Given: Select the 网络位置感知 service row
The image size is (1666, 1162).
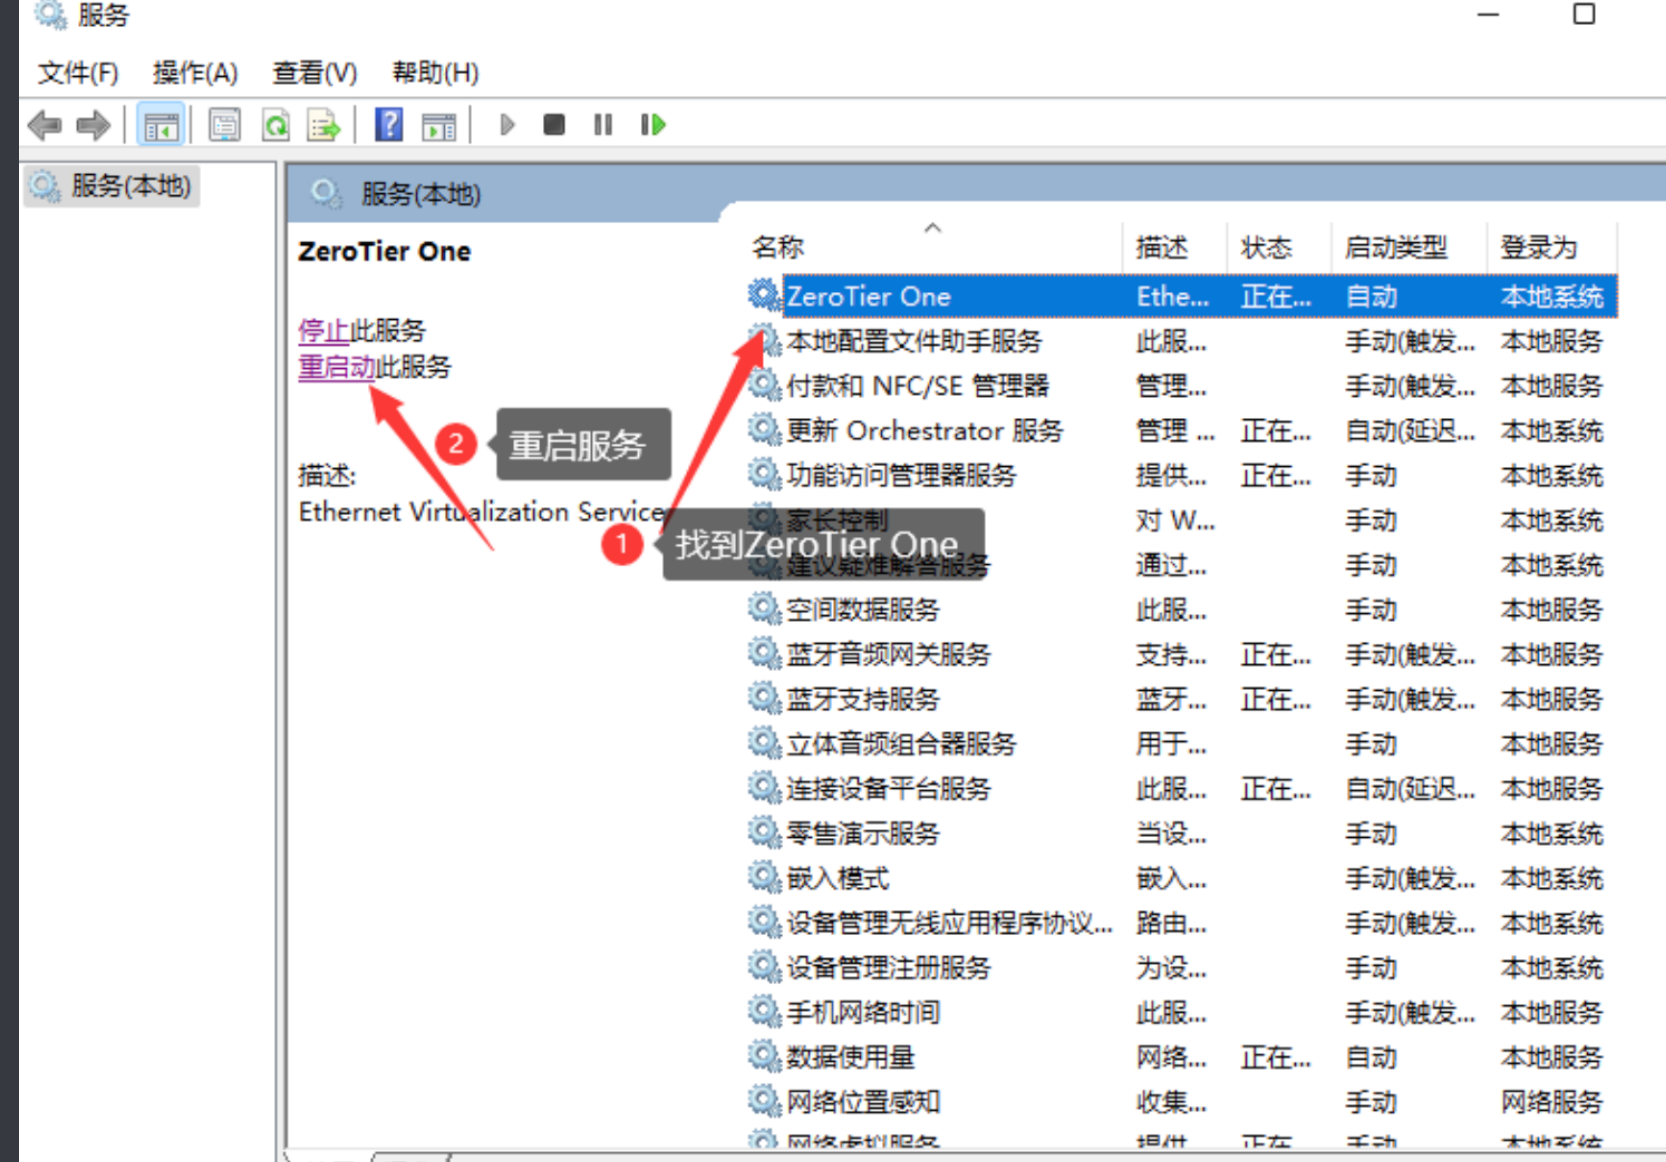Looking at the screenshot, I should (1180, 1102).
